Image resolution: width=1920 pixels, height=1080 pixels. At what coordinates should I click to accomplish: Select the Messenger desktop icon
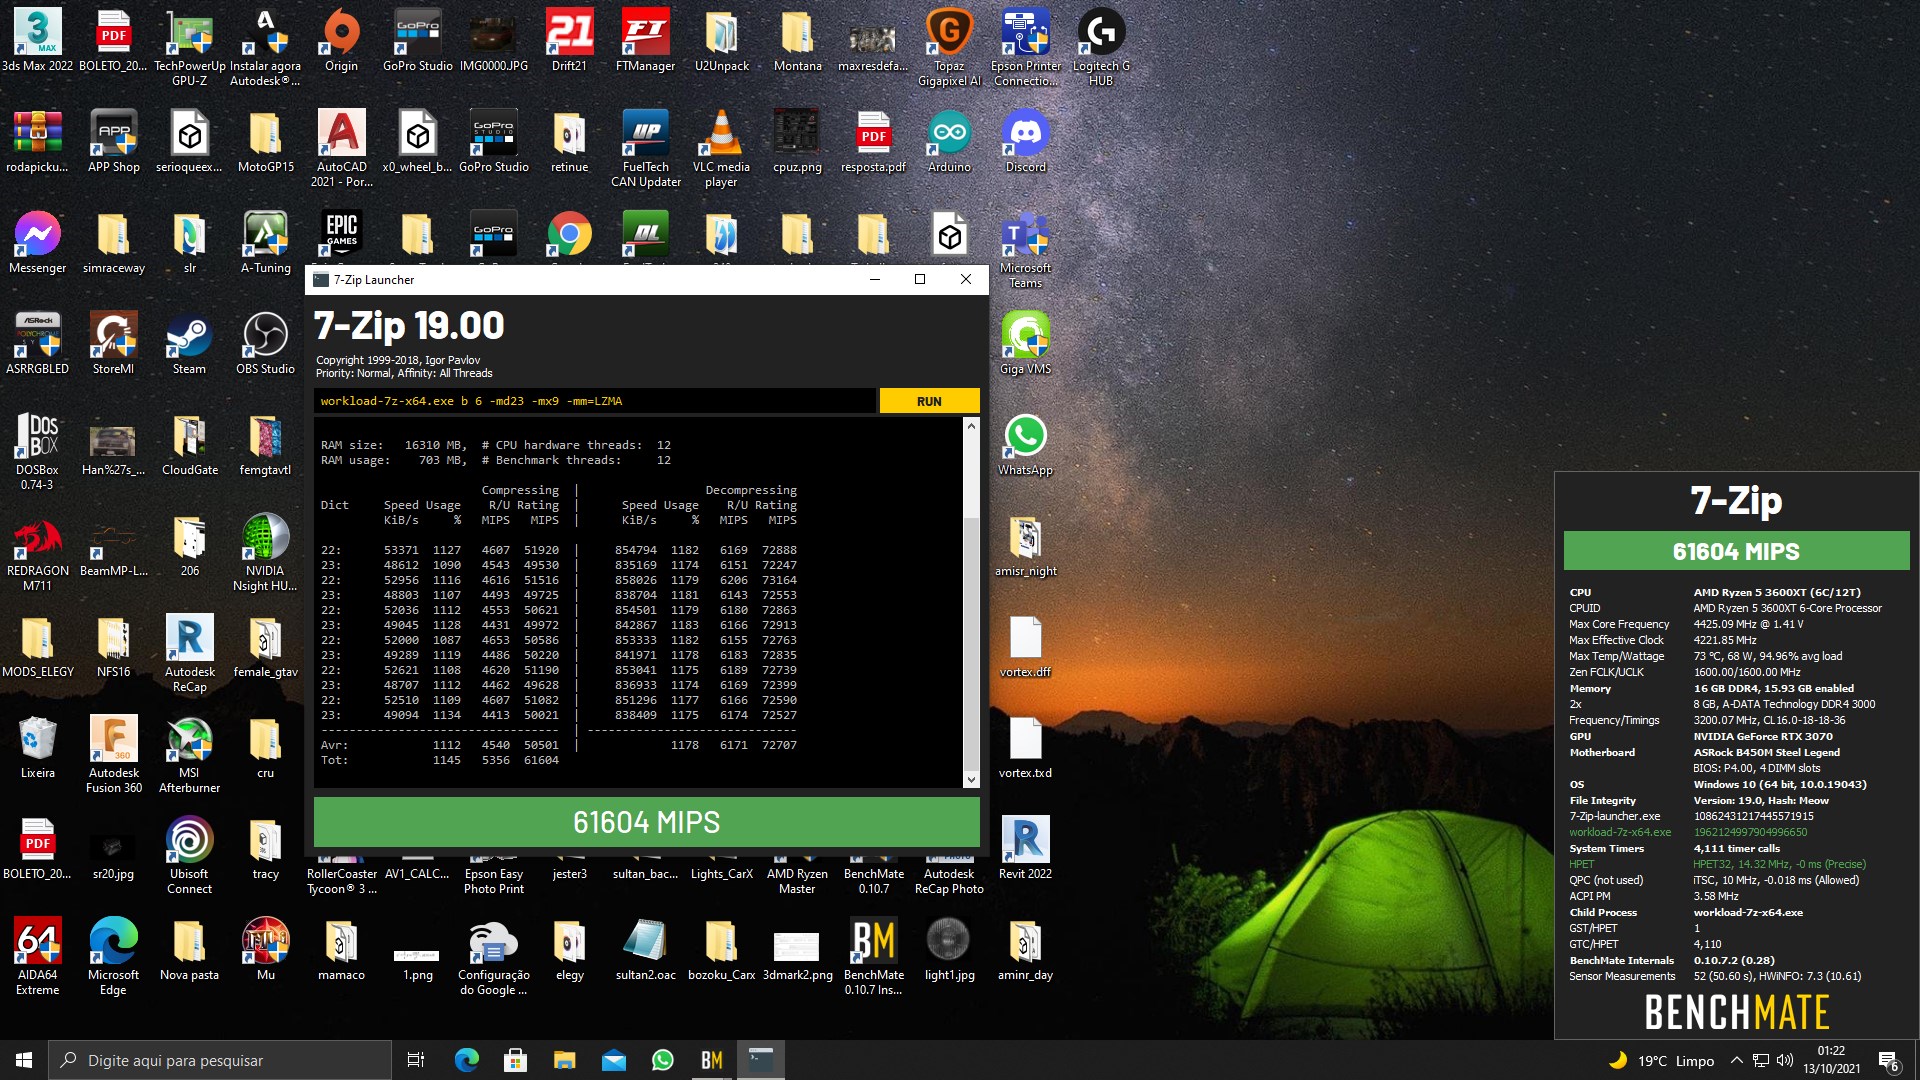[38, 243]
